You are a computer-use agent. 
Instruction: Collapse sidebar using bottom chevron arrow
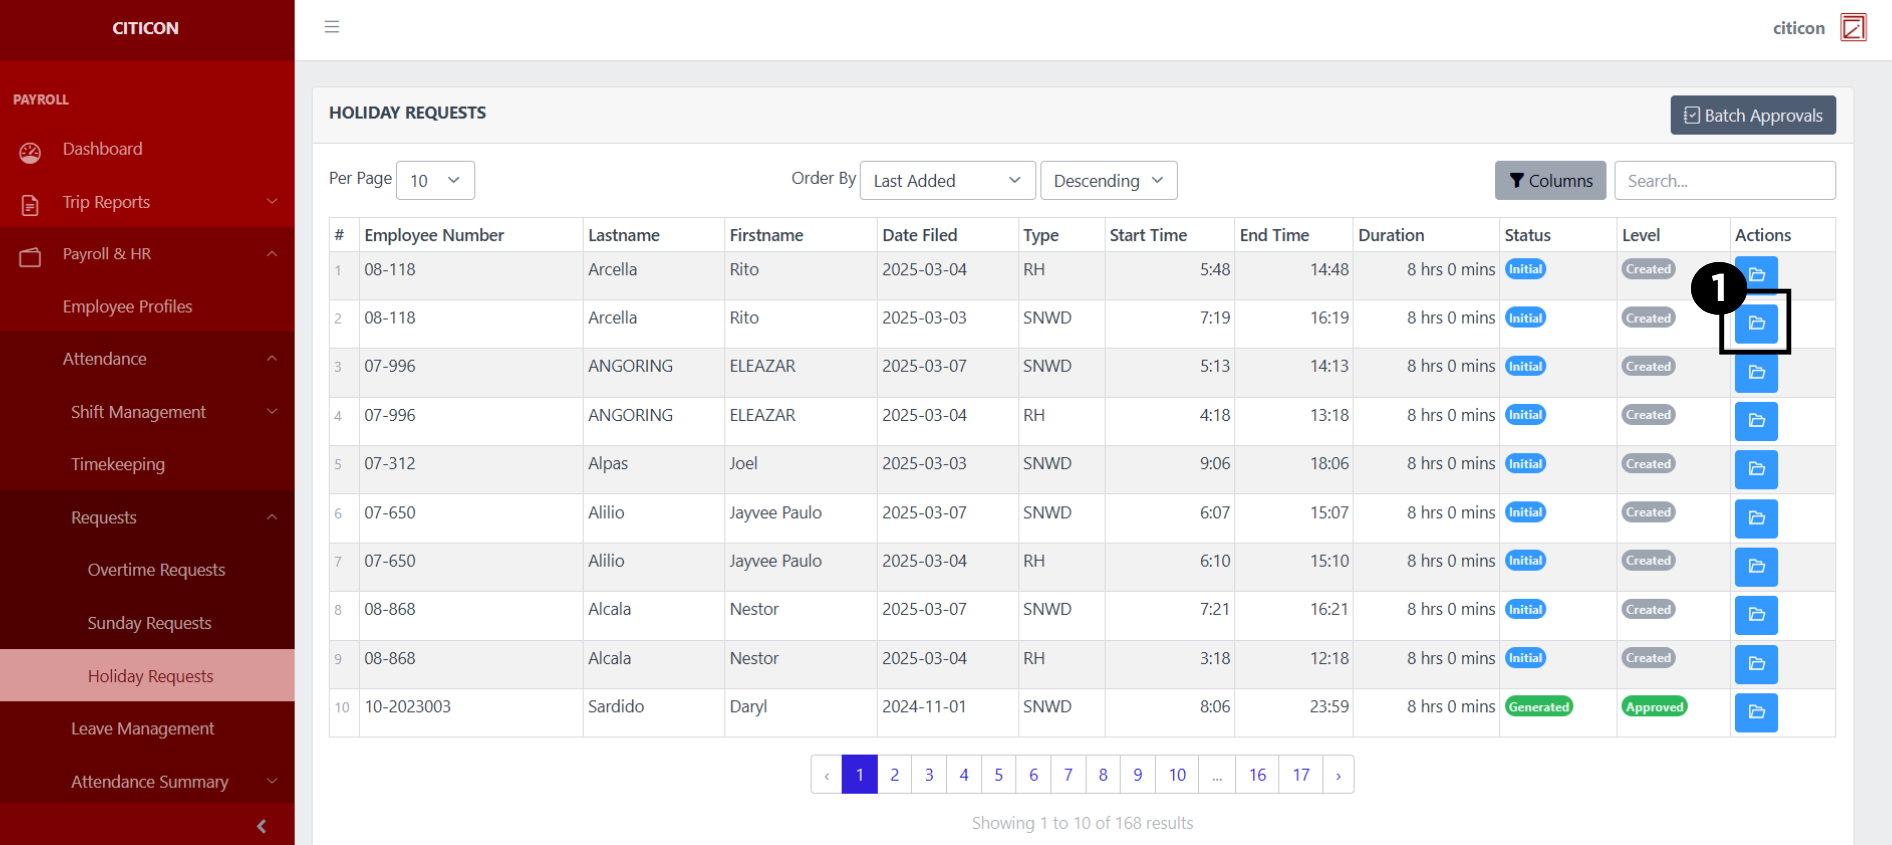pyautogui.click(x=261, y=826)
